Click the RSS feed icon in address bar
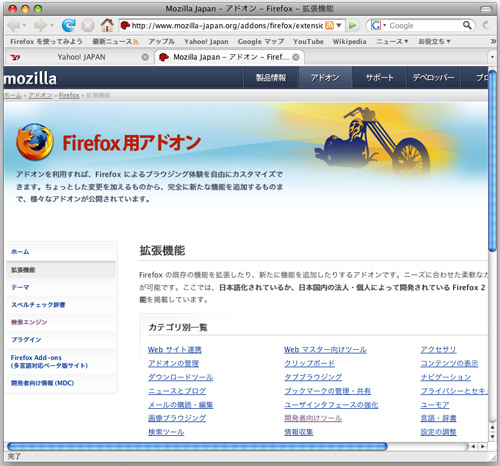This screenshot has height=466, width=500. 329,25
